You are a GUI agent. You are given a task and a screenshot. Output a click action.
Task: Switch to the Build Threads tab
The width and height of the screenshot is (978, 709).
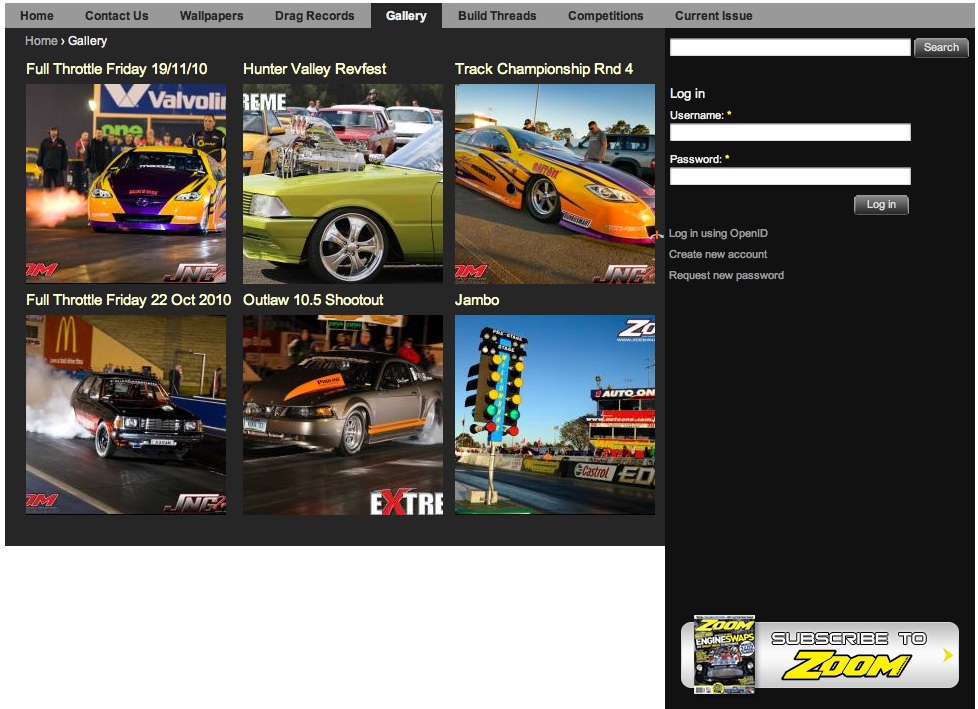click(497, 16)
